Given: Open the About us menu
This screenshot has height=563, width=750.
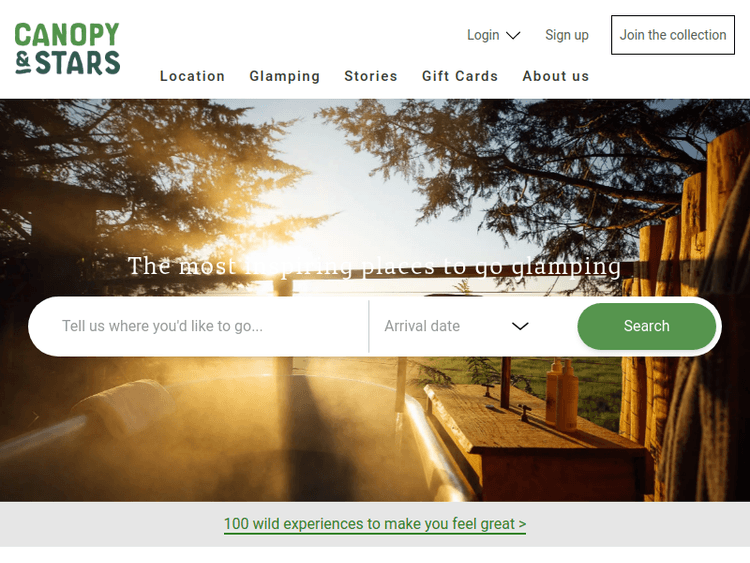Looking at the screenshot, I should 555,76.
